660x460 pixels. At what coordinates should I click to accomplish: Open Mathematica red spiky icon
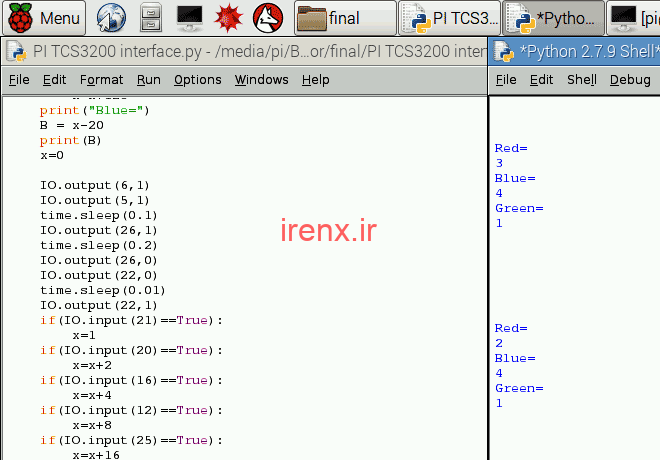[x=228, y=17]
